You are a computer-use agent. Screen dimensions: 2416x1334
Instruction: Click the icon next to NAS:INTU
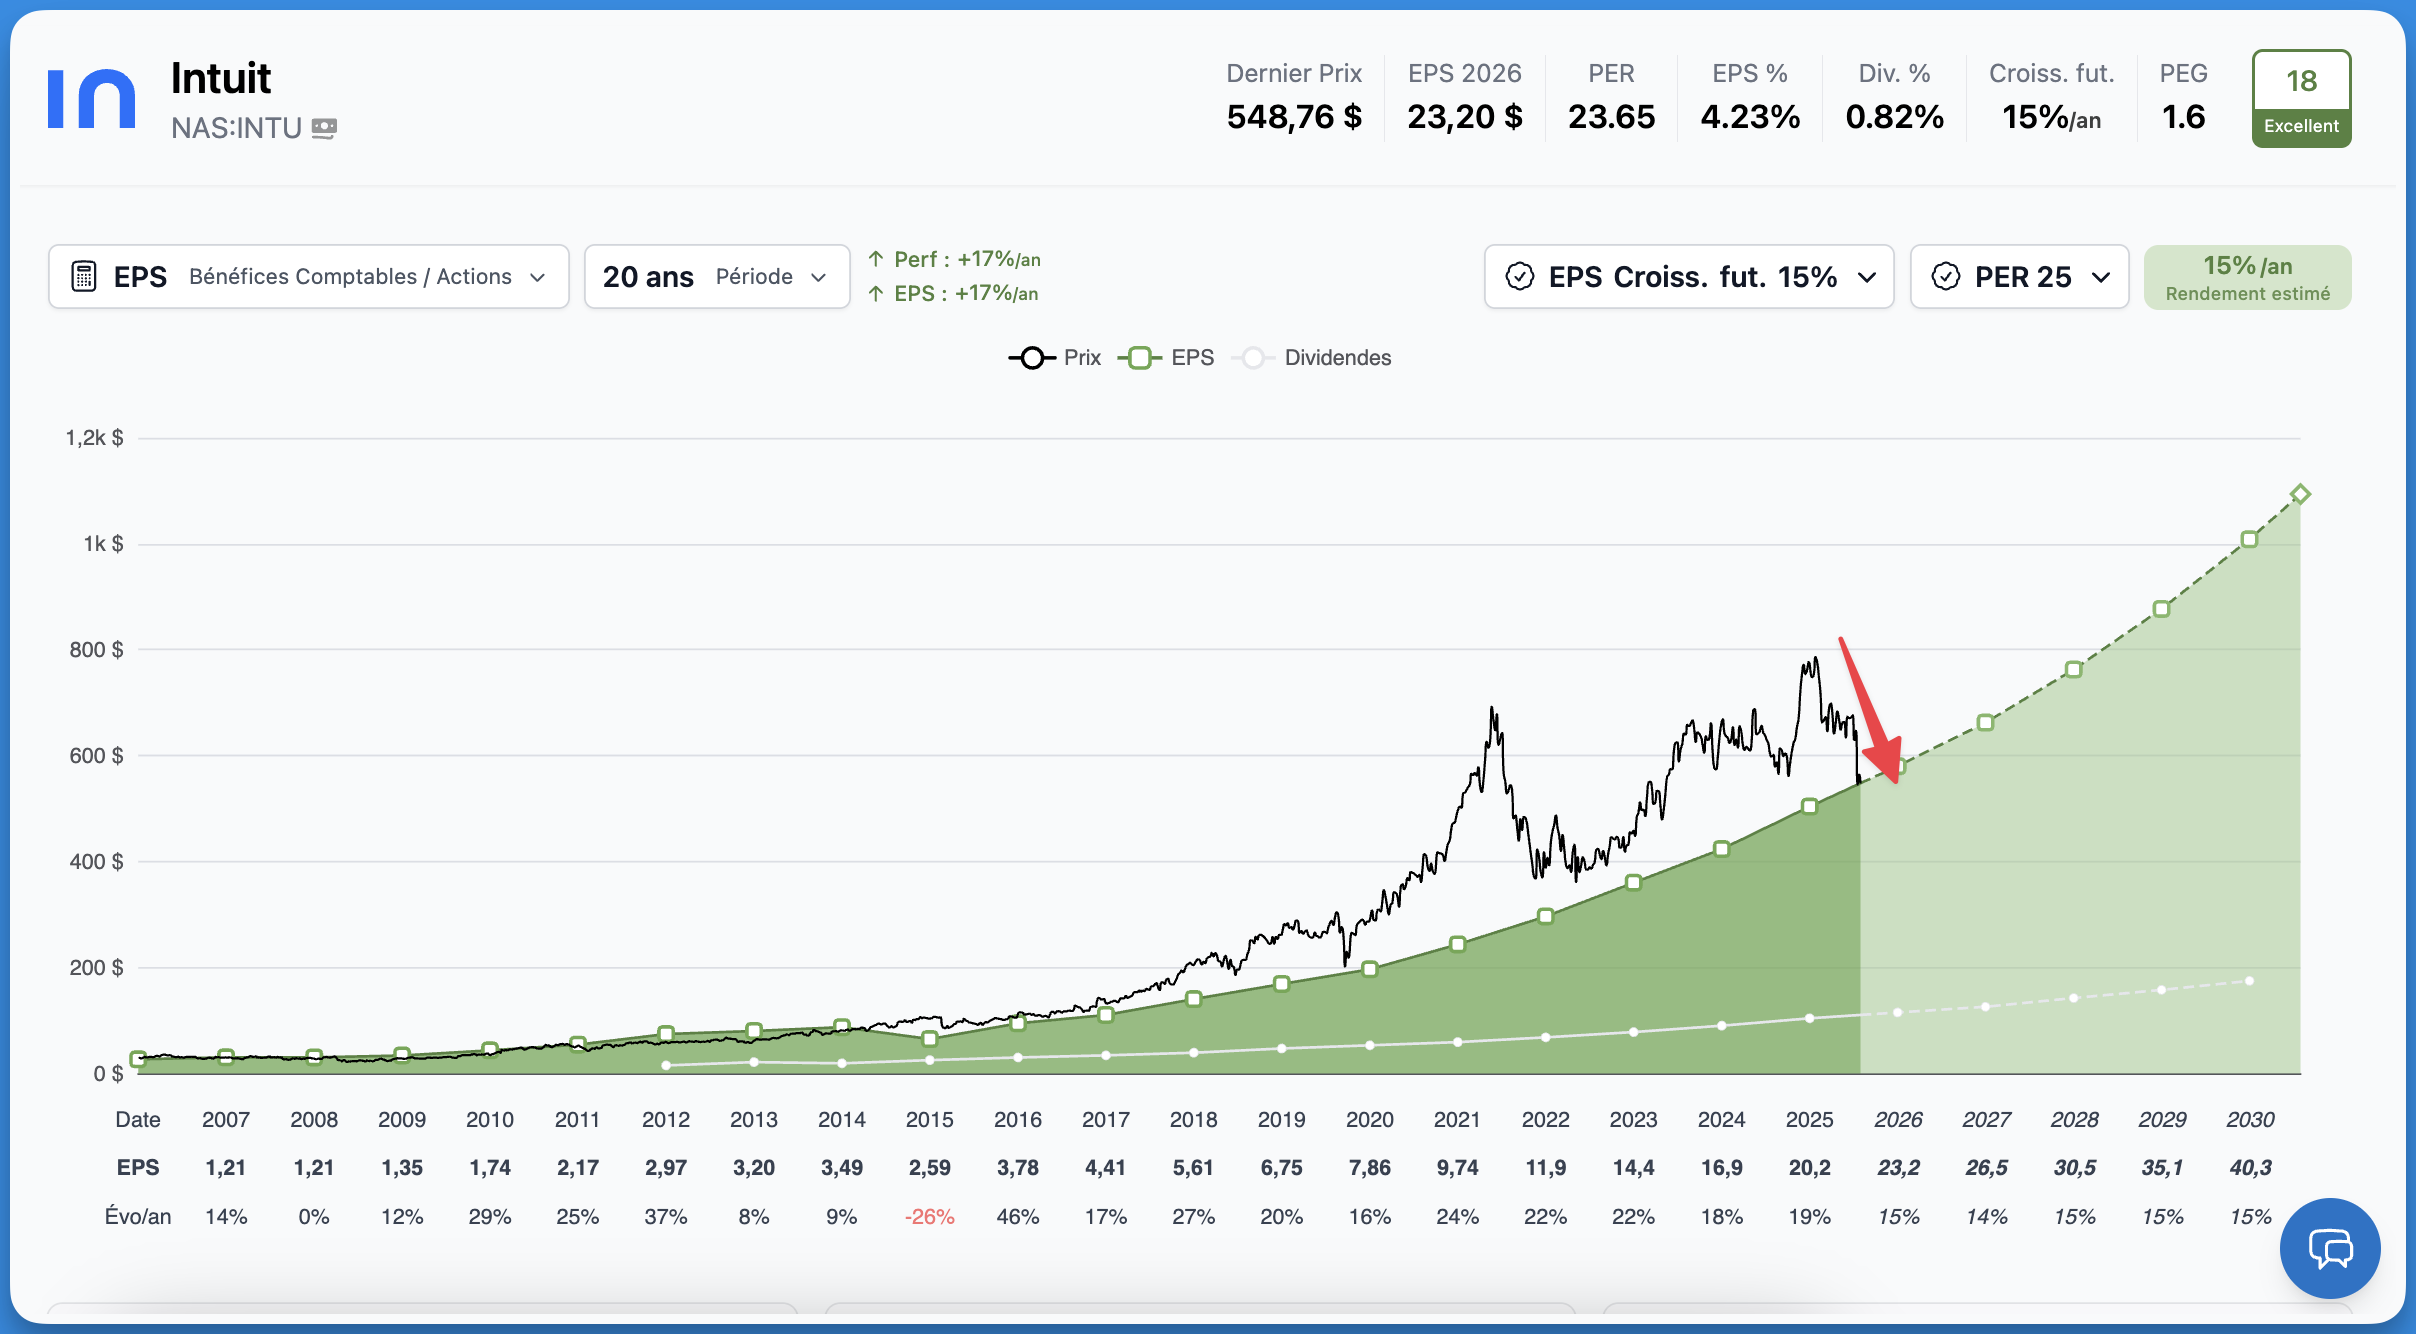coord(324,128)
